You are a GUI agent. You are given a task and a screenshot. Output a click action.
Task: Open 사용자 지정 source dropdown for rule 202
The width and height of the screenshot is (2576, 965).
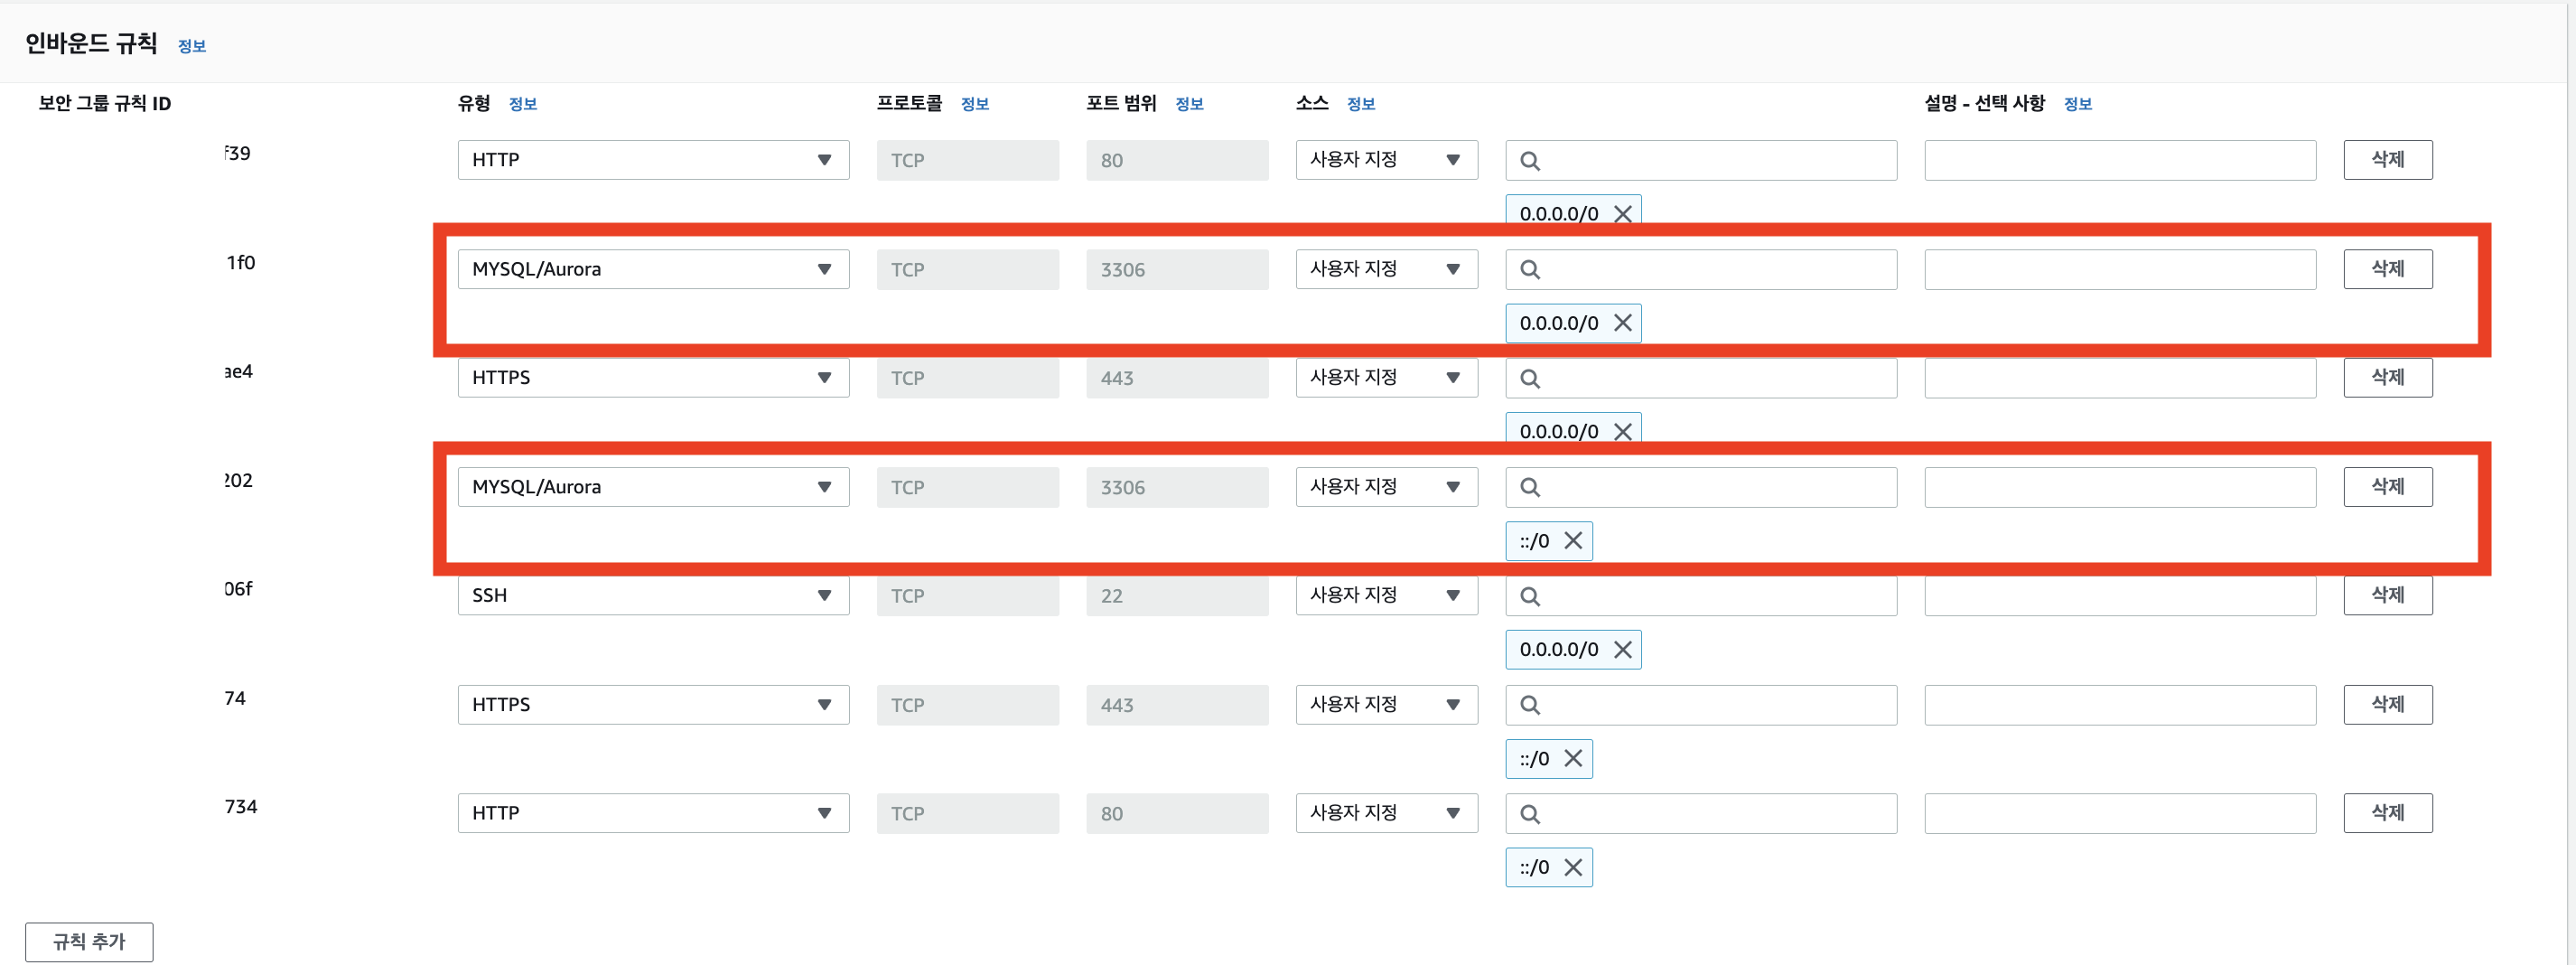click(x=1386, y=487)
